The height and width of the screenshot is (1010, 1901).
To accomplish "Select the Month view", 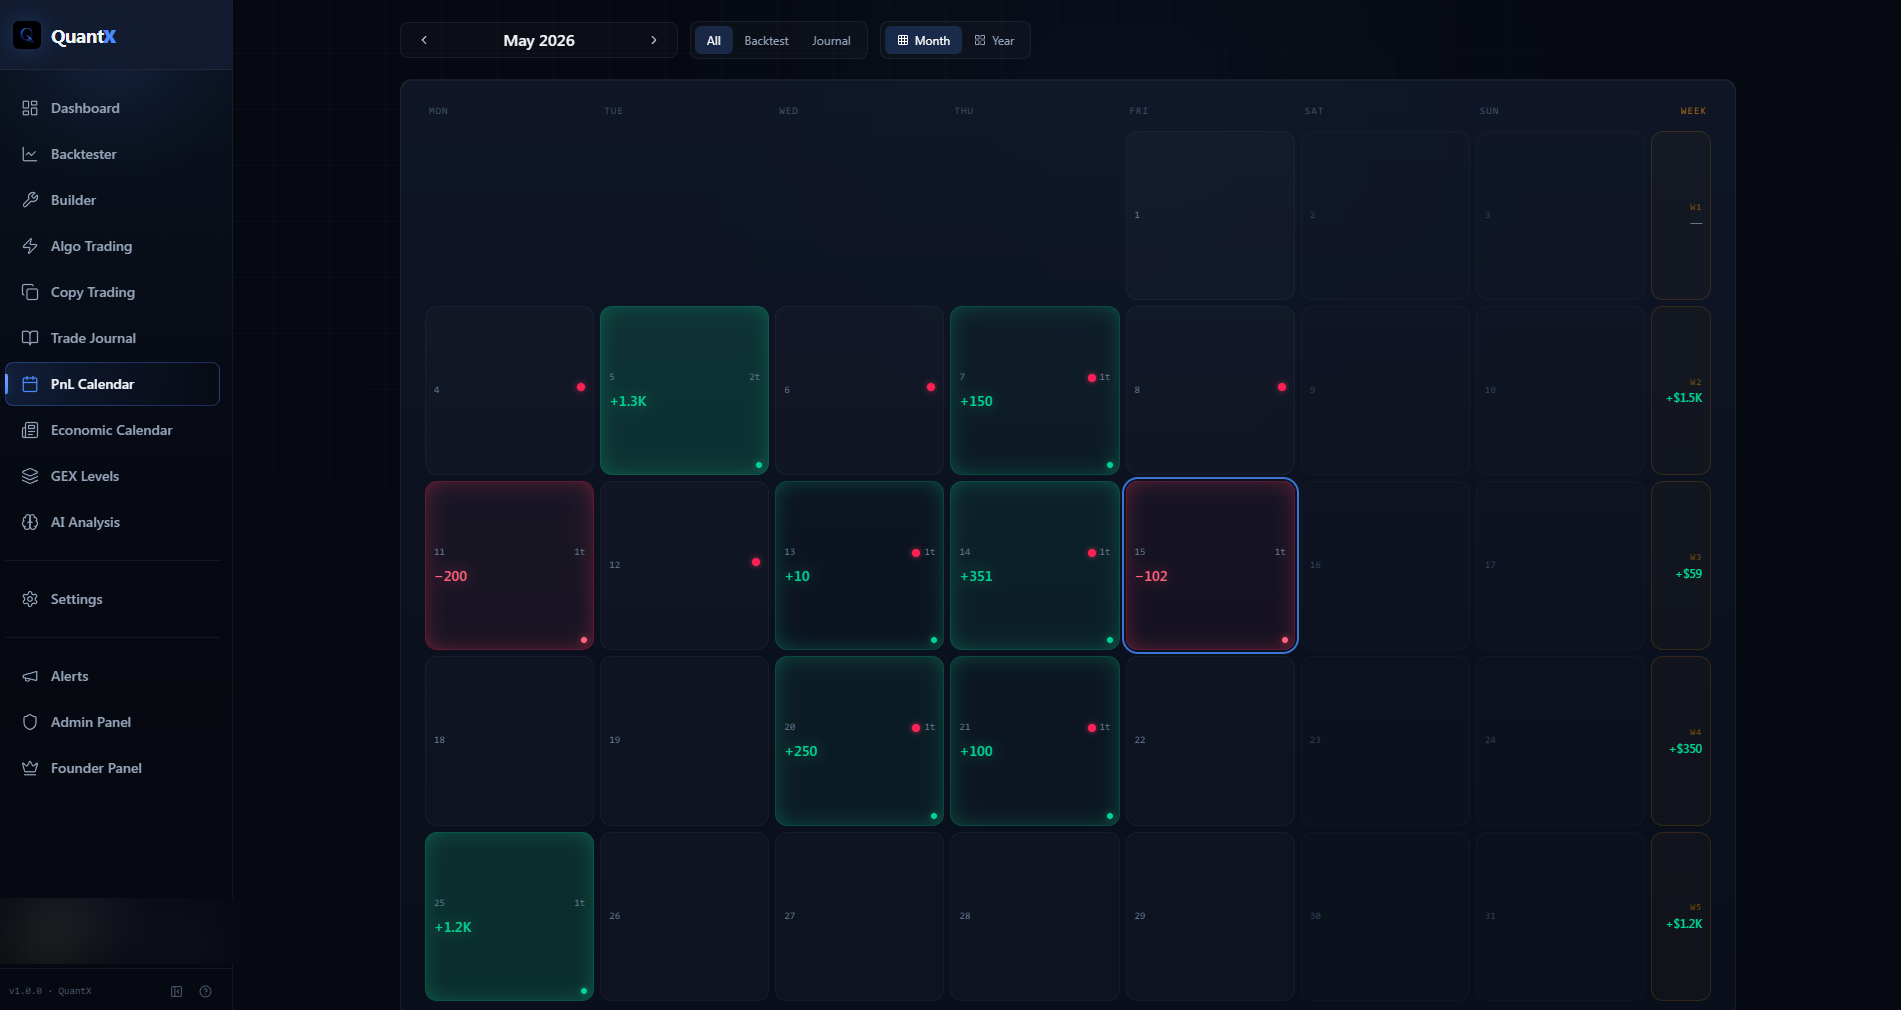I will [x=923, y=40].
